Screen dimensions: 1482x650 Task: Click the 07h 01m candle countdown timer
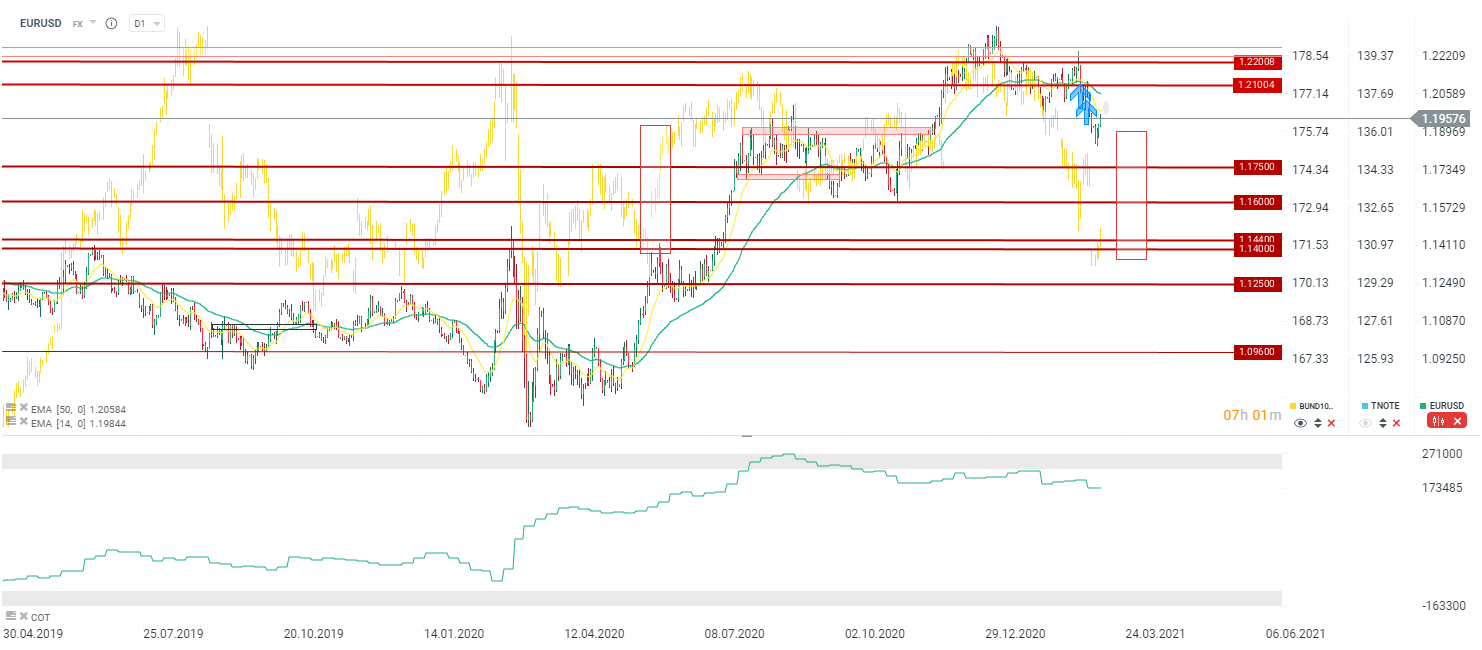pos(1251,415)
